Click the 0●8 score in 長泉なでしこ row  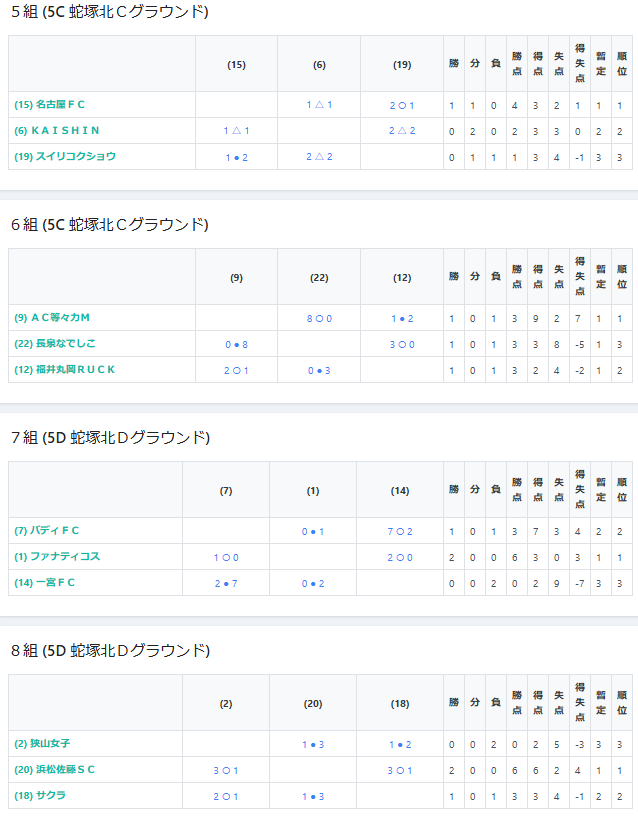236,344
